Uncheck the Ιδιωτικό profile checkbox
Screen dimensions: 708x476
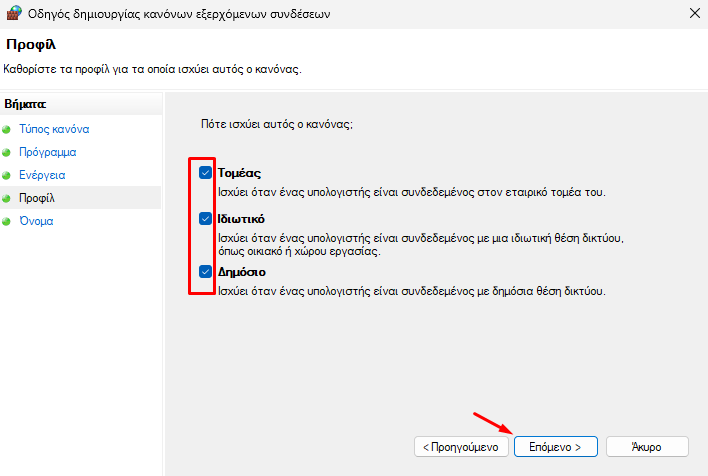point(205,219)
